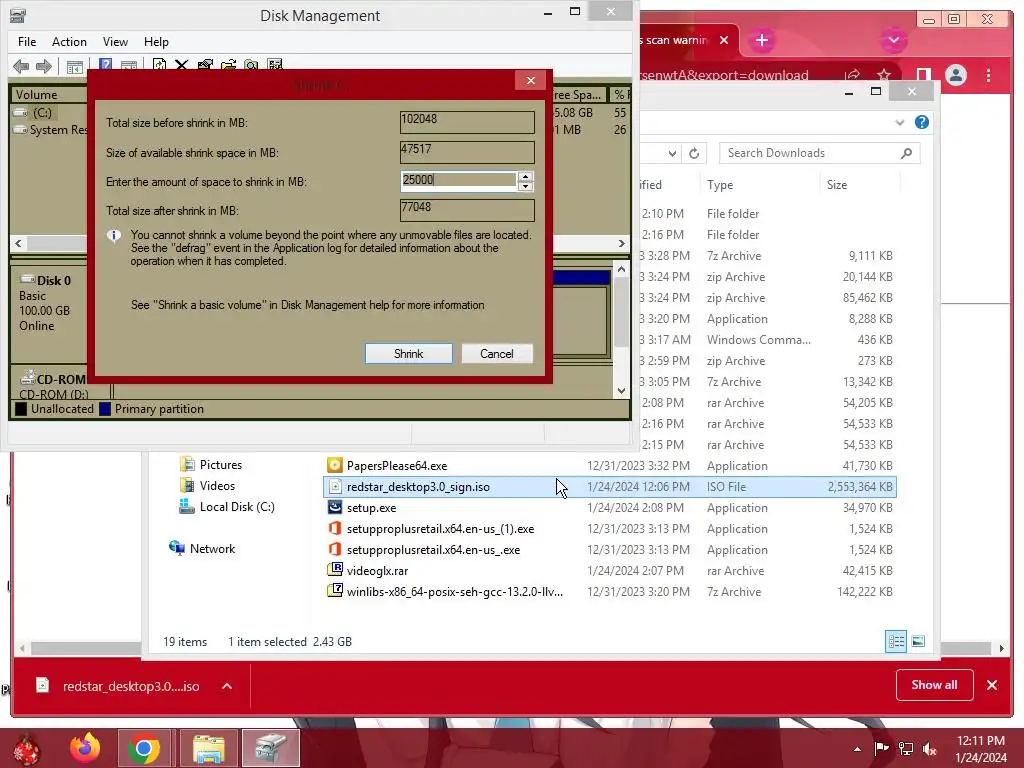Expand the Explorer ribbon chevron
This screenshot has width=1024, height=768.
(900, 122)
